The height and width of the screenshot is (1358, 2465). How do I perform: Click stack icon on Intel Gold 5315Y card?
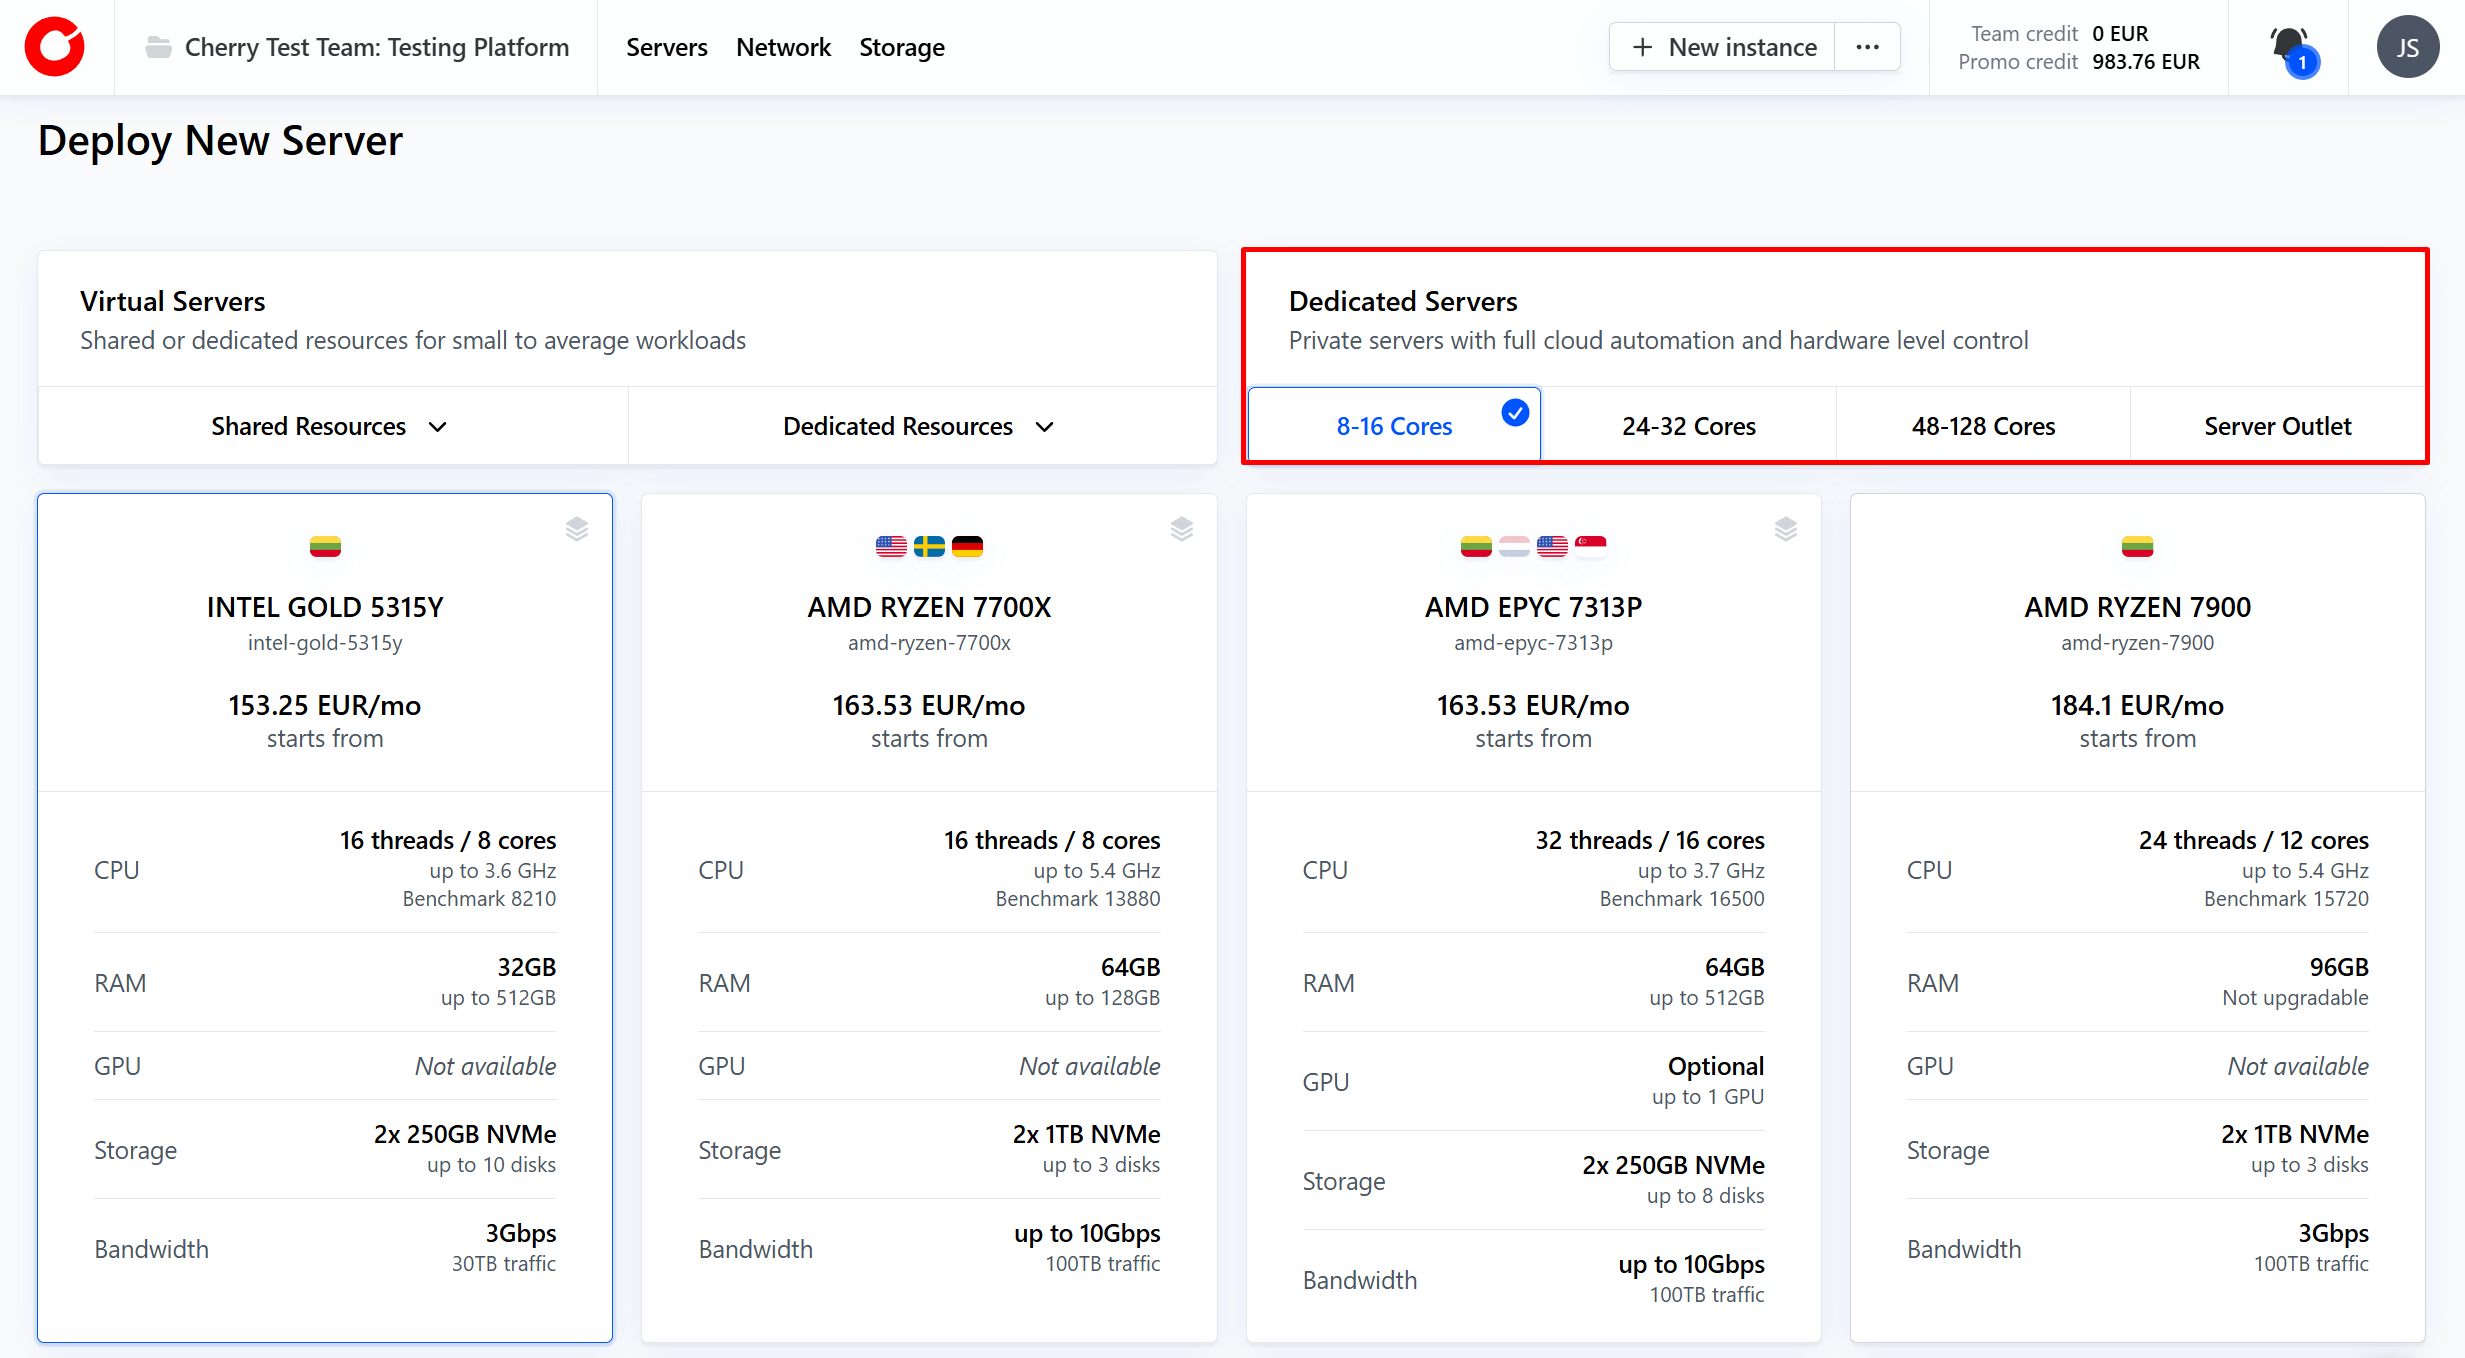coord(577,529)
